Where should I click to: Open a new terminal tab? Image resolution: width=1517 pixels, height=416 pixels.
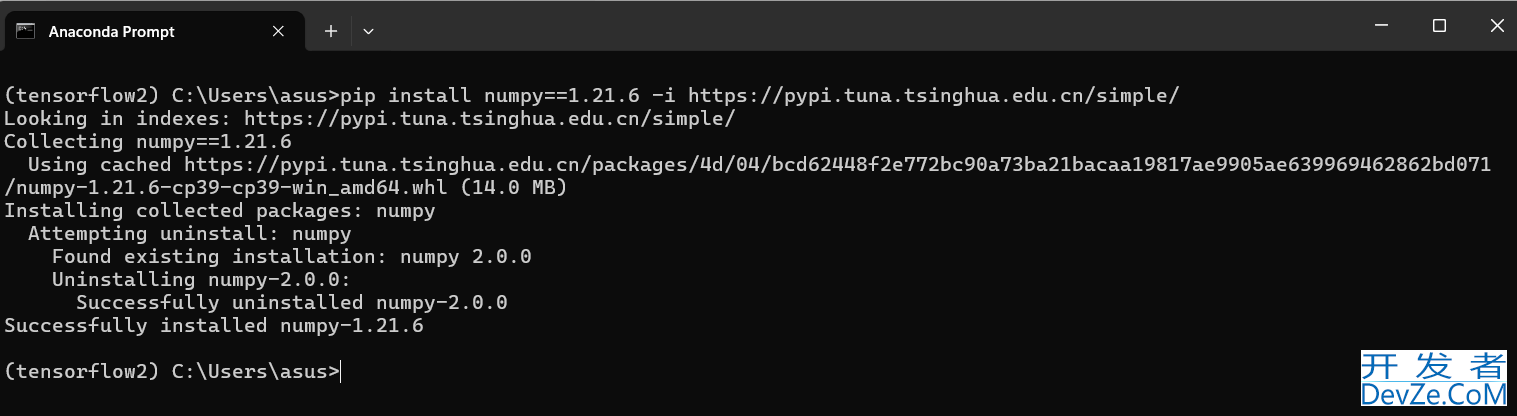click(331, 31)
